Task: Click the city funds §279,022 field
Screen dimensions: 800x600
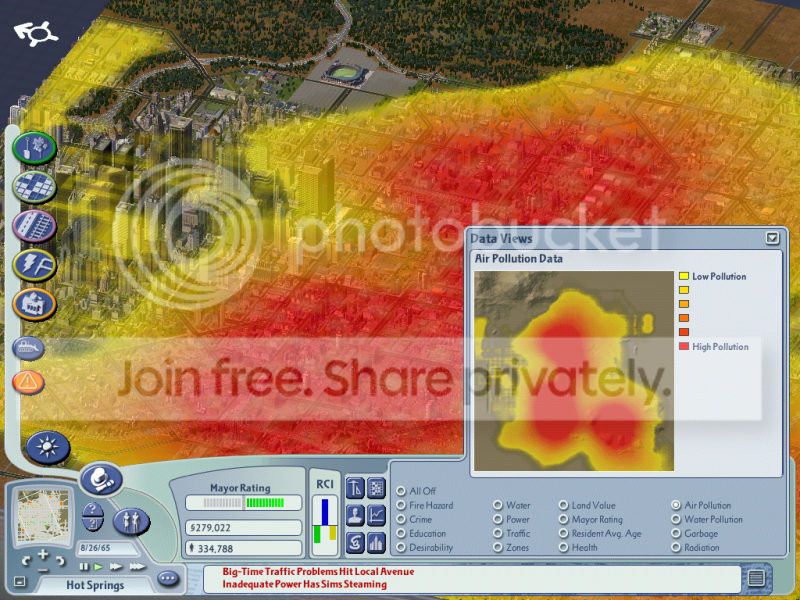Action: coord(243,527)
